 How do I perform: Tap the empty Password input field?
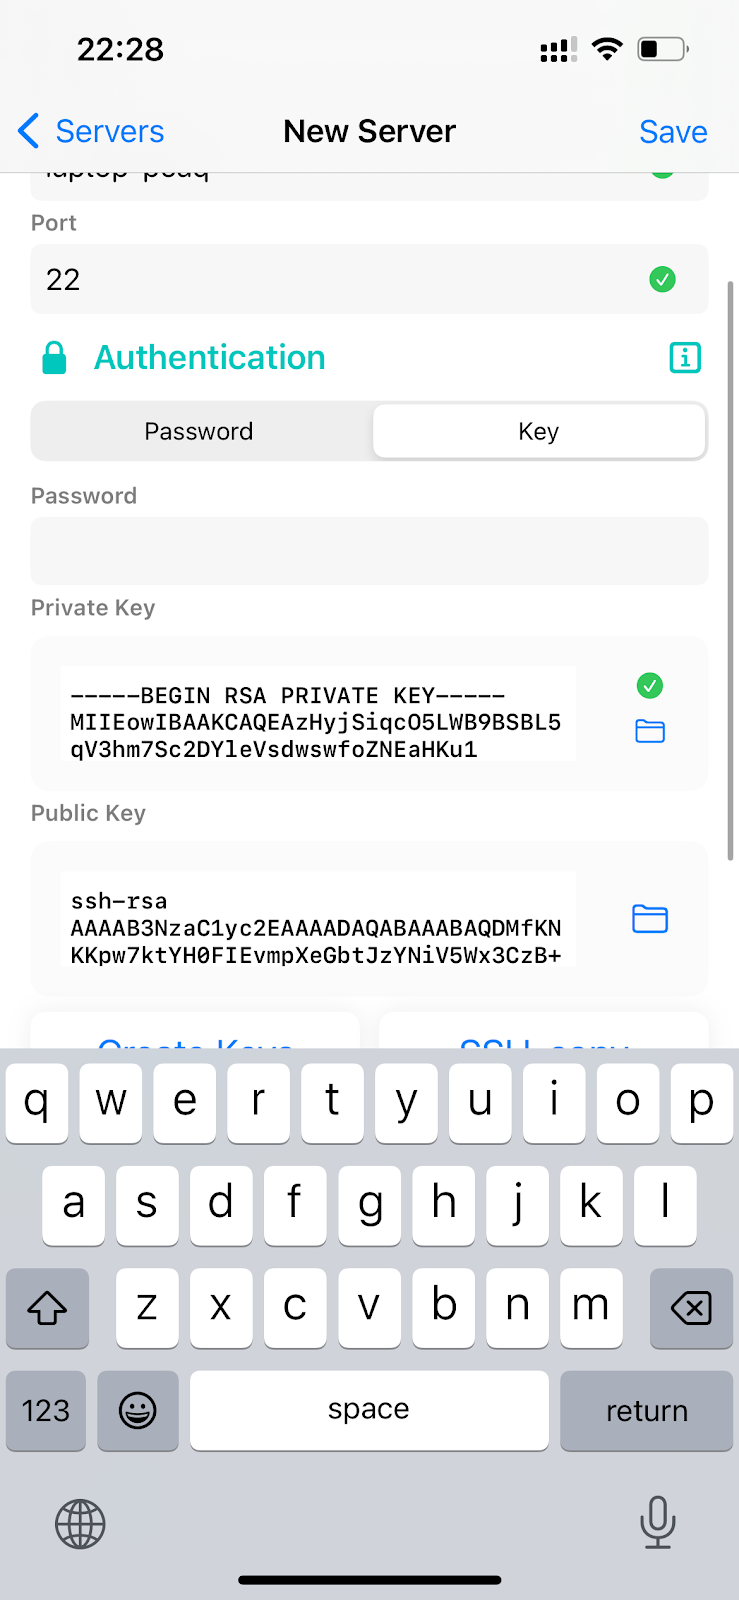[369, 551]
